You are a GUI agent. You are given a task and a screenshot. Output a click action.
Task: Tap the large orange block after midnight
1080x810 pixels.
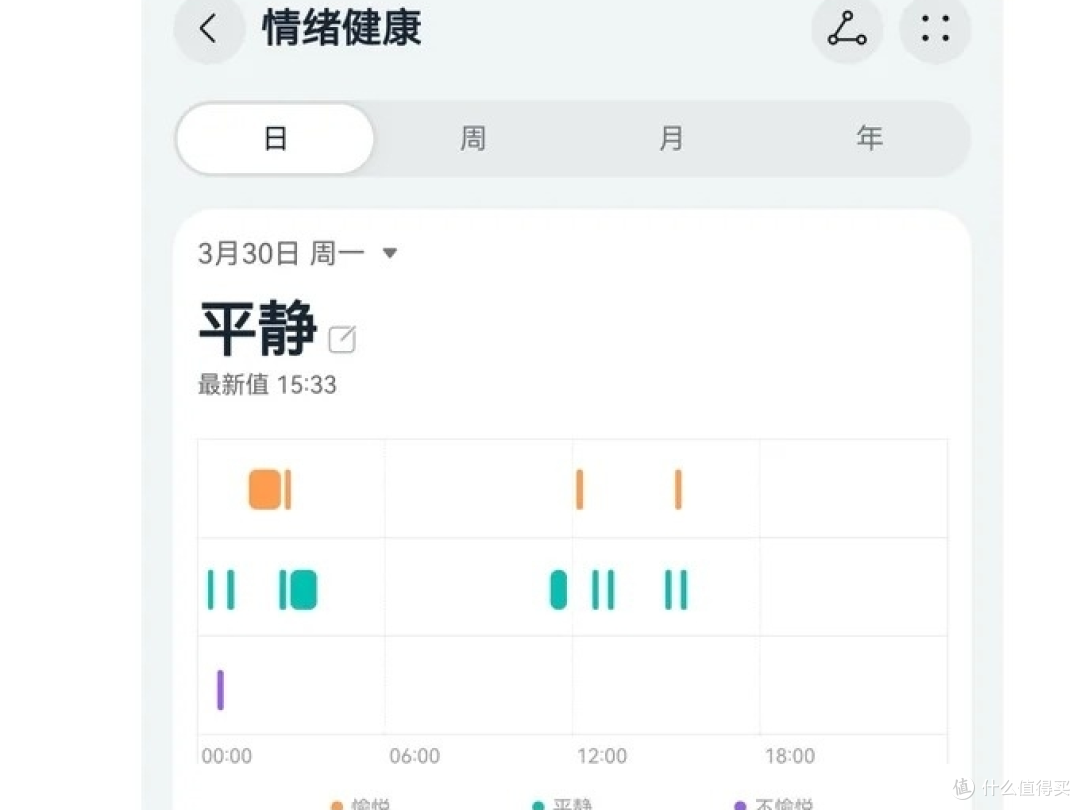[x=265, y=490]
